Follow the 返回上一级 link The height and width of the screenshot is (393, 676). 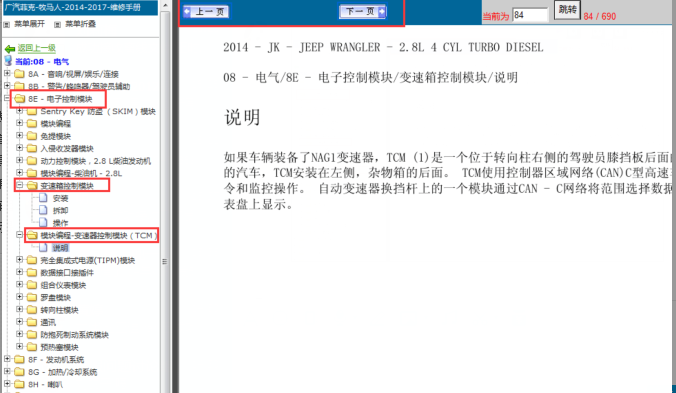tap(37, 48)
